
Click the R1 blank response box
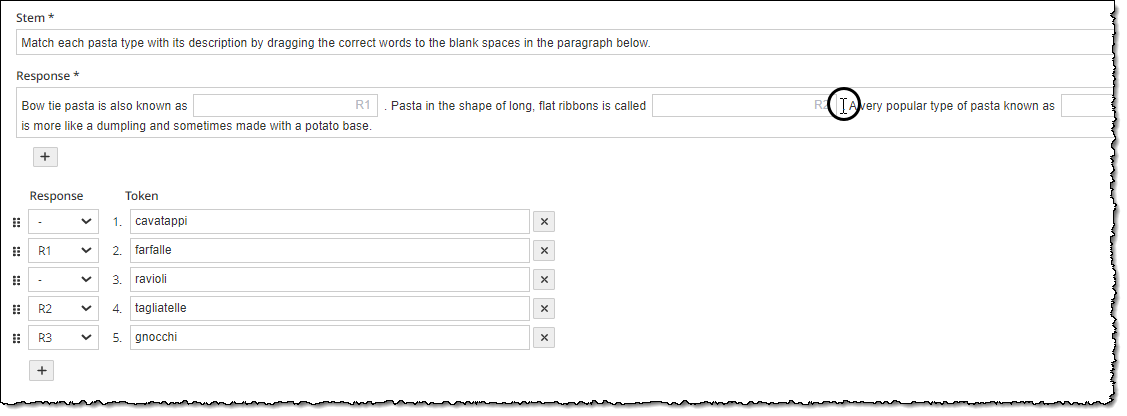[285, 106]
